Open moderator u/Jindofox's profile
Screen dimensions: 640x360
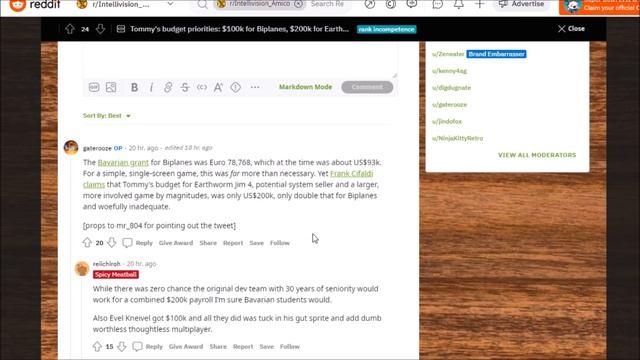[x=447, y=121]
